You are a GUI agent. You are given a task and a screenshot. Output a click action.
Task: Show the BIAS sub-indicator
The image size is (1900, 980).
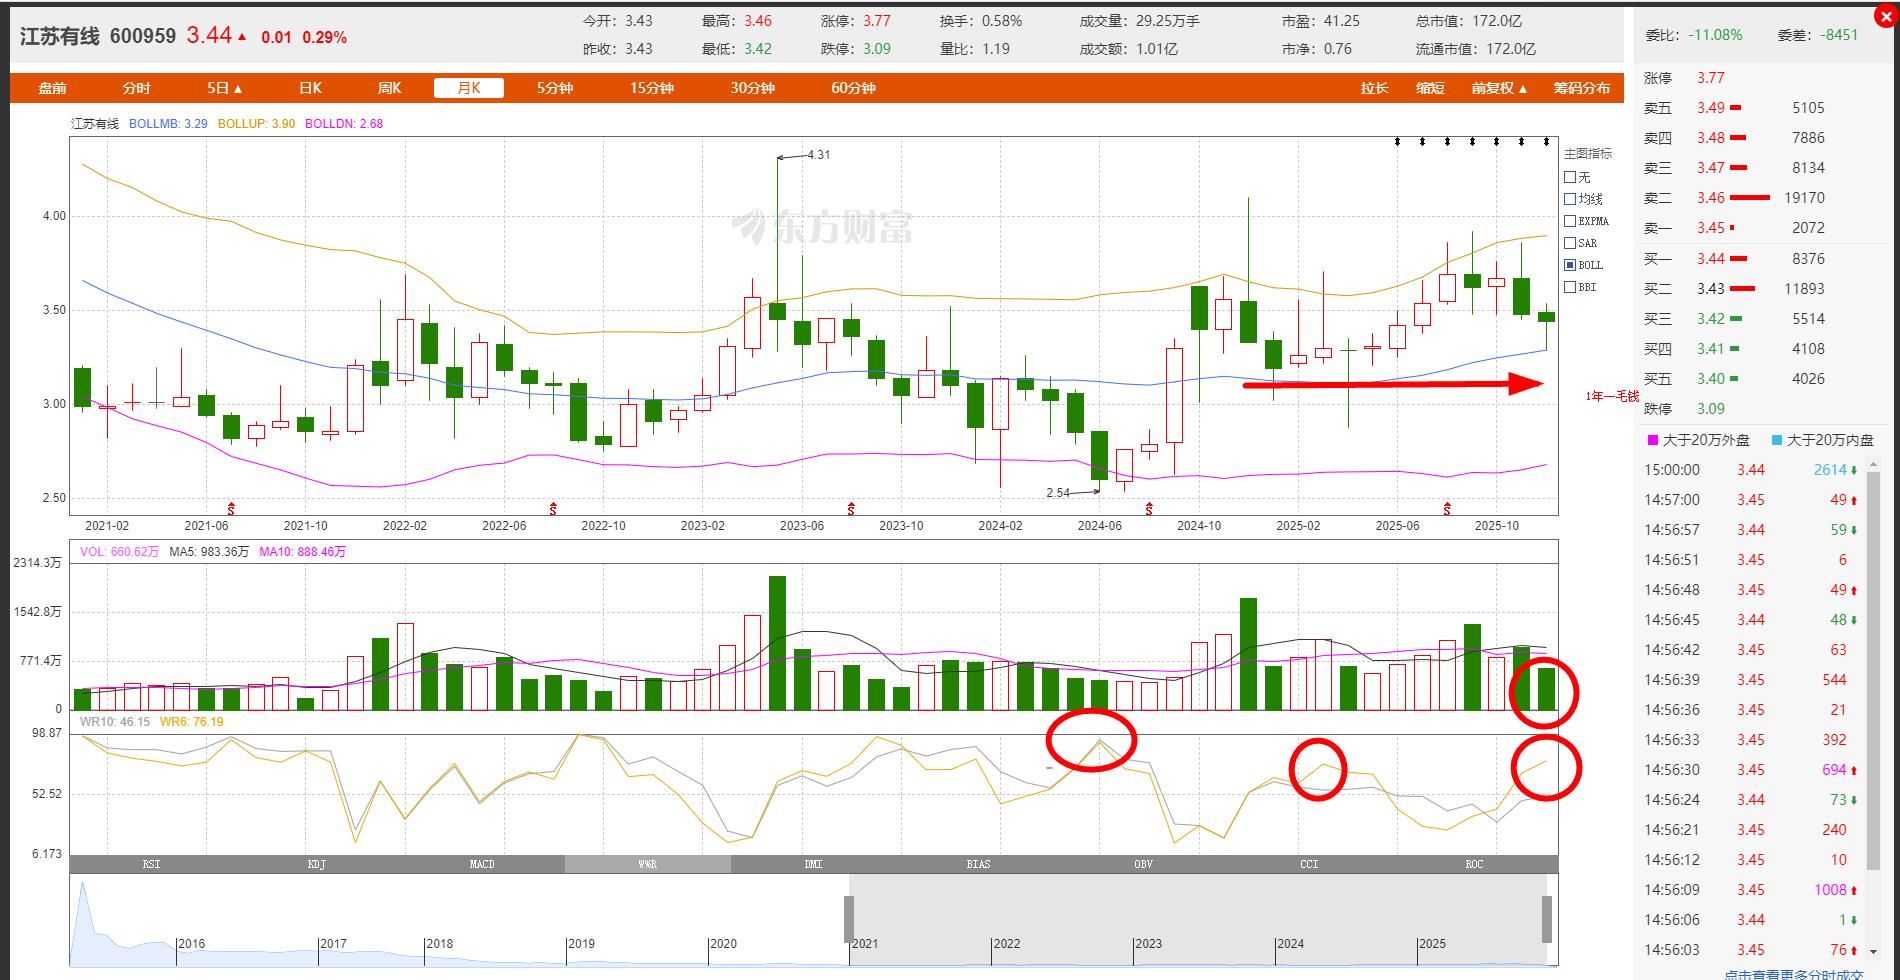[x=978, y=864]
